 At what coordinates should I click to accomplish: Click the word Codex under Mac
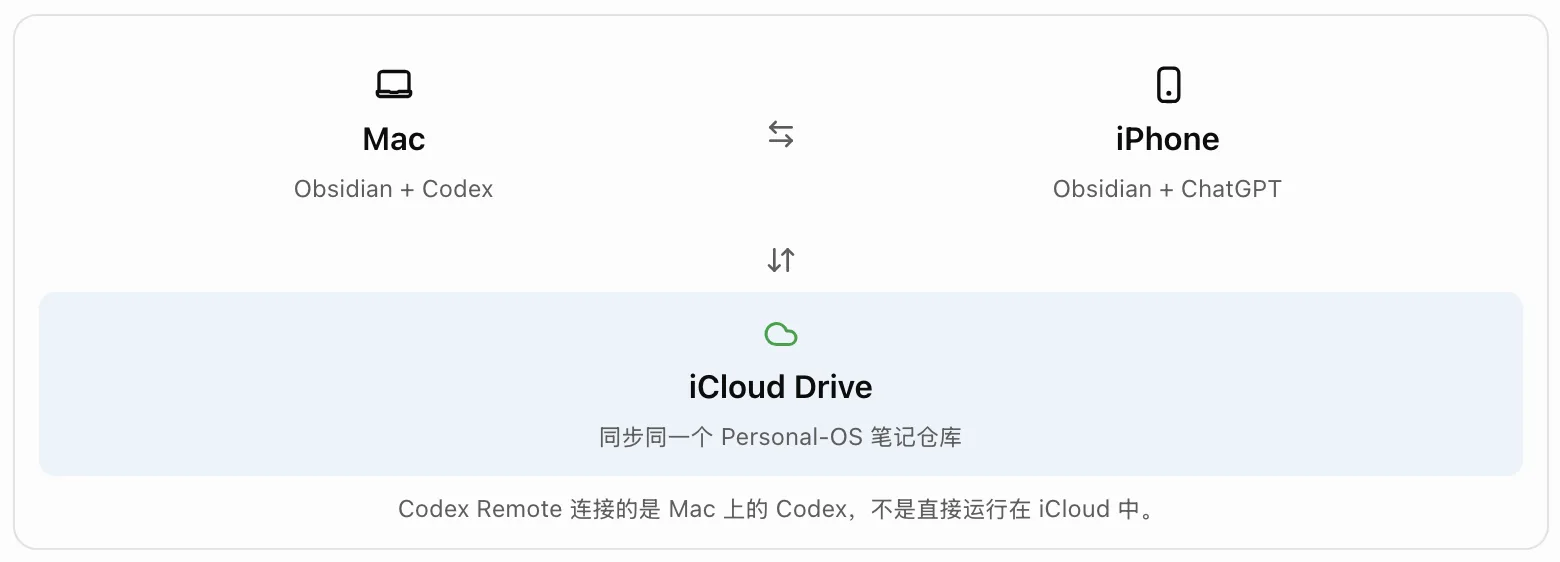pyautogui.click(x=458, y=189)
